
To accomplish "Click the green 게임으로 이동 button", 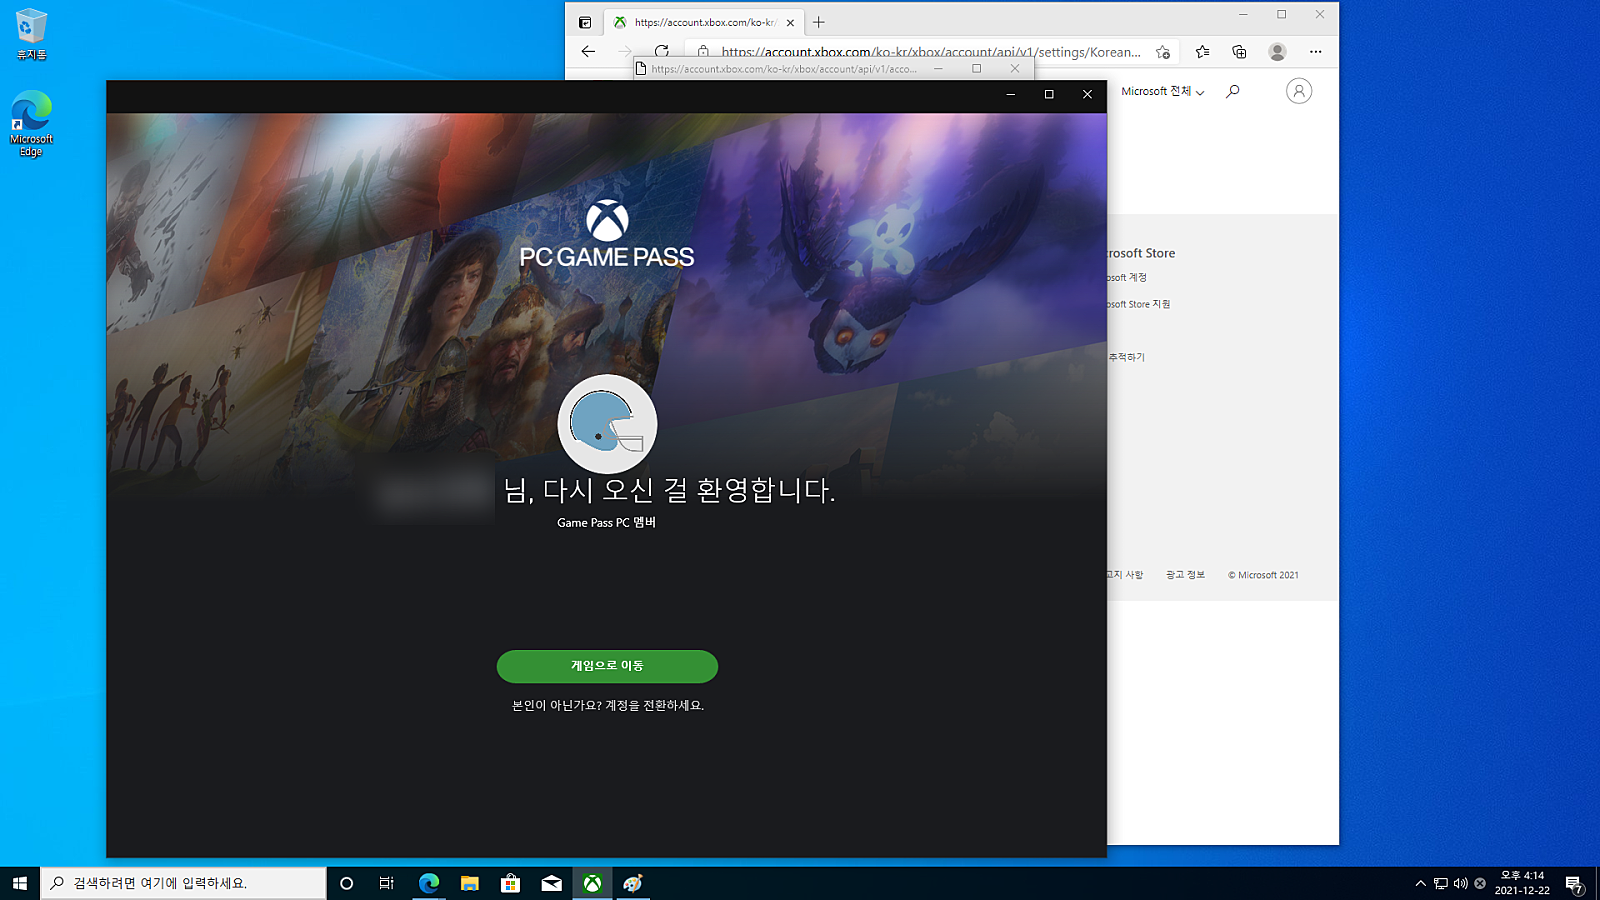I will click(x=607, y=666).
